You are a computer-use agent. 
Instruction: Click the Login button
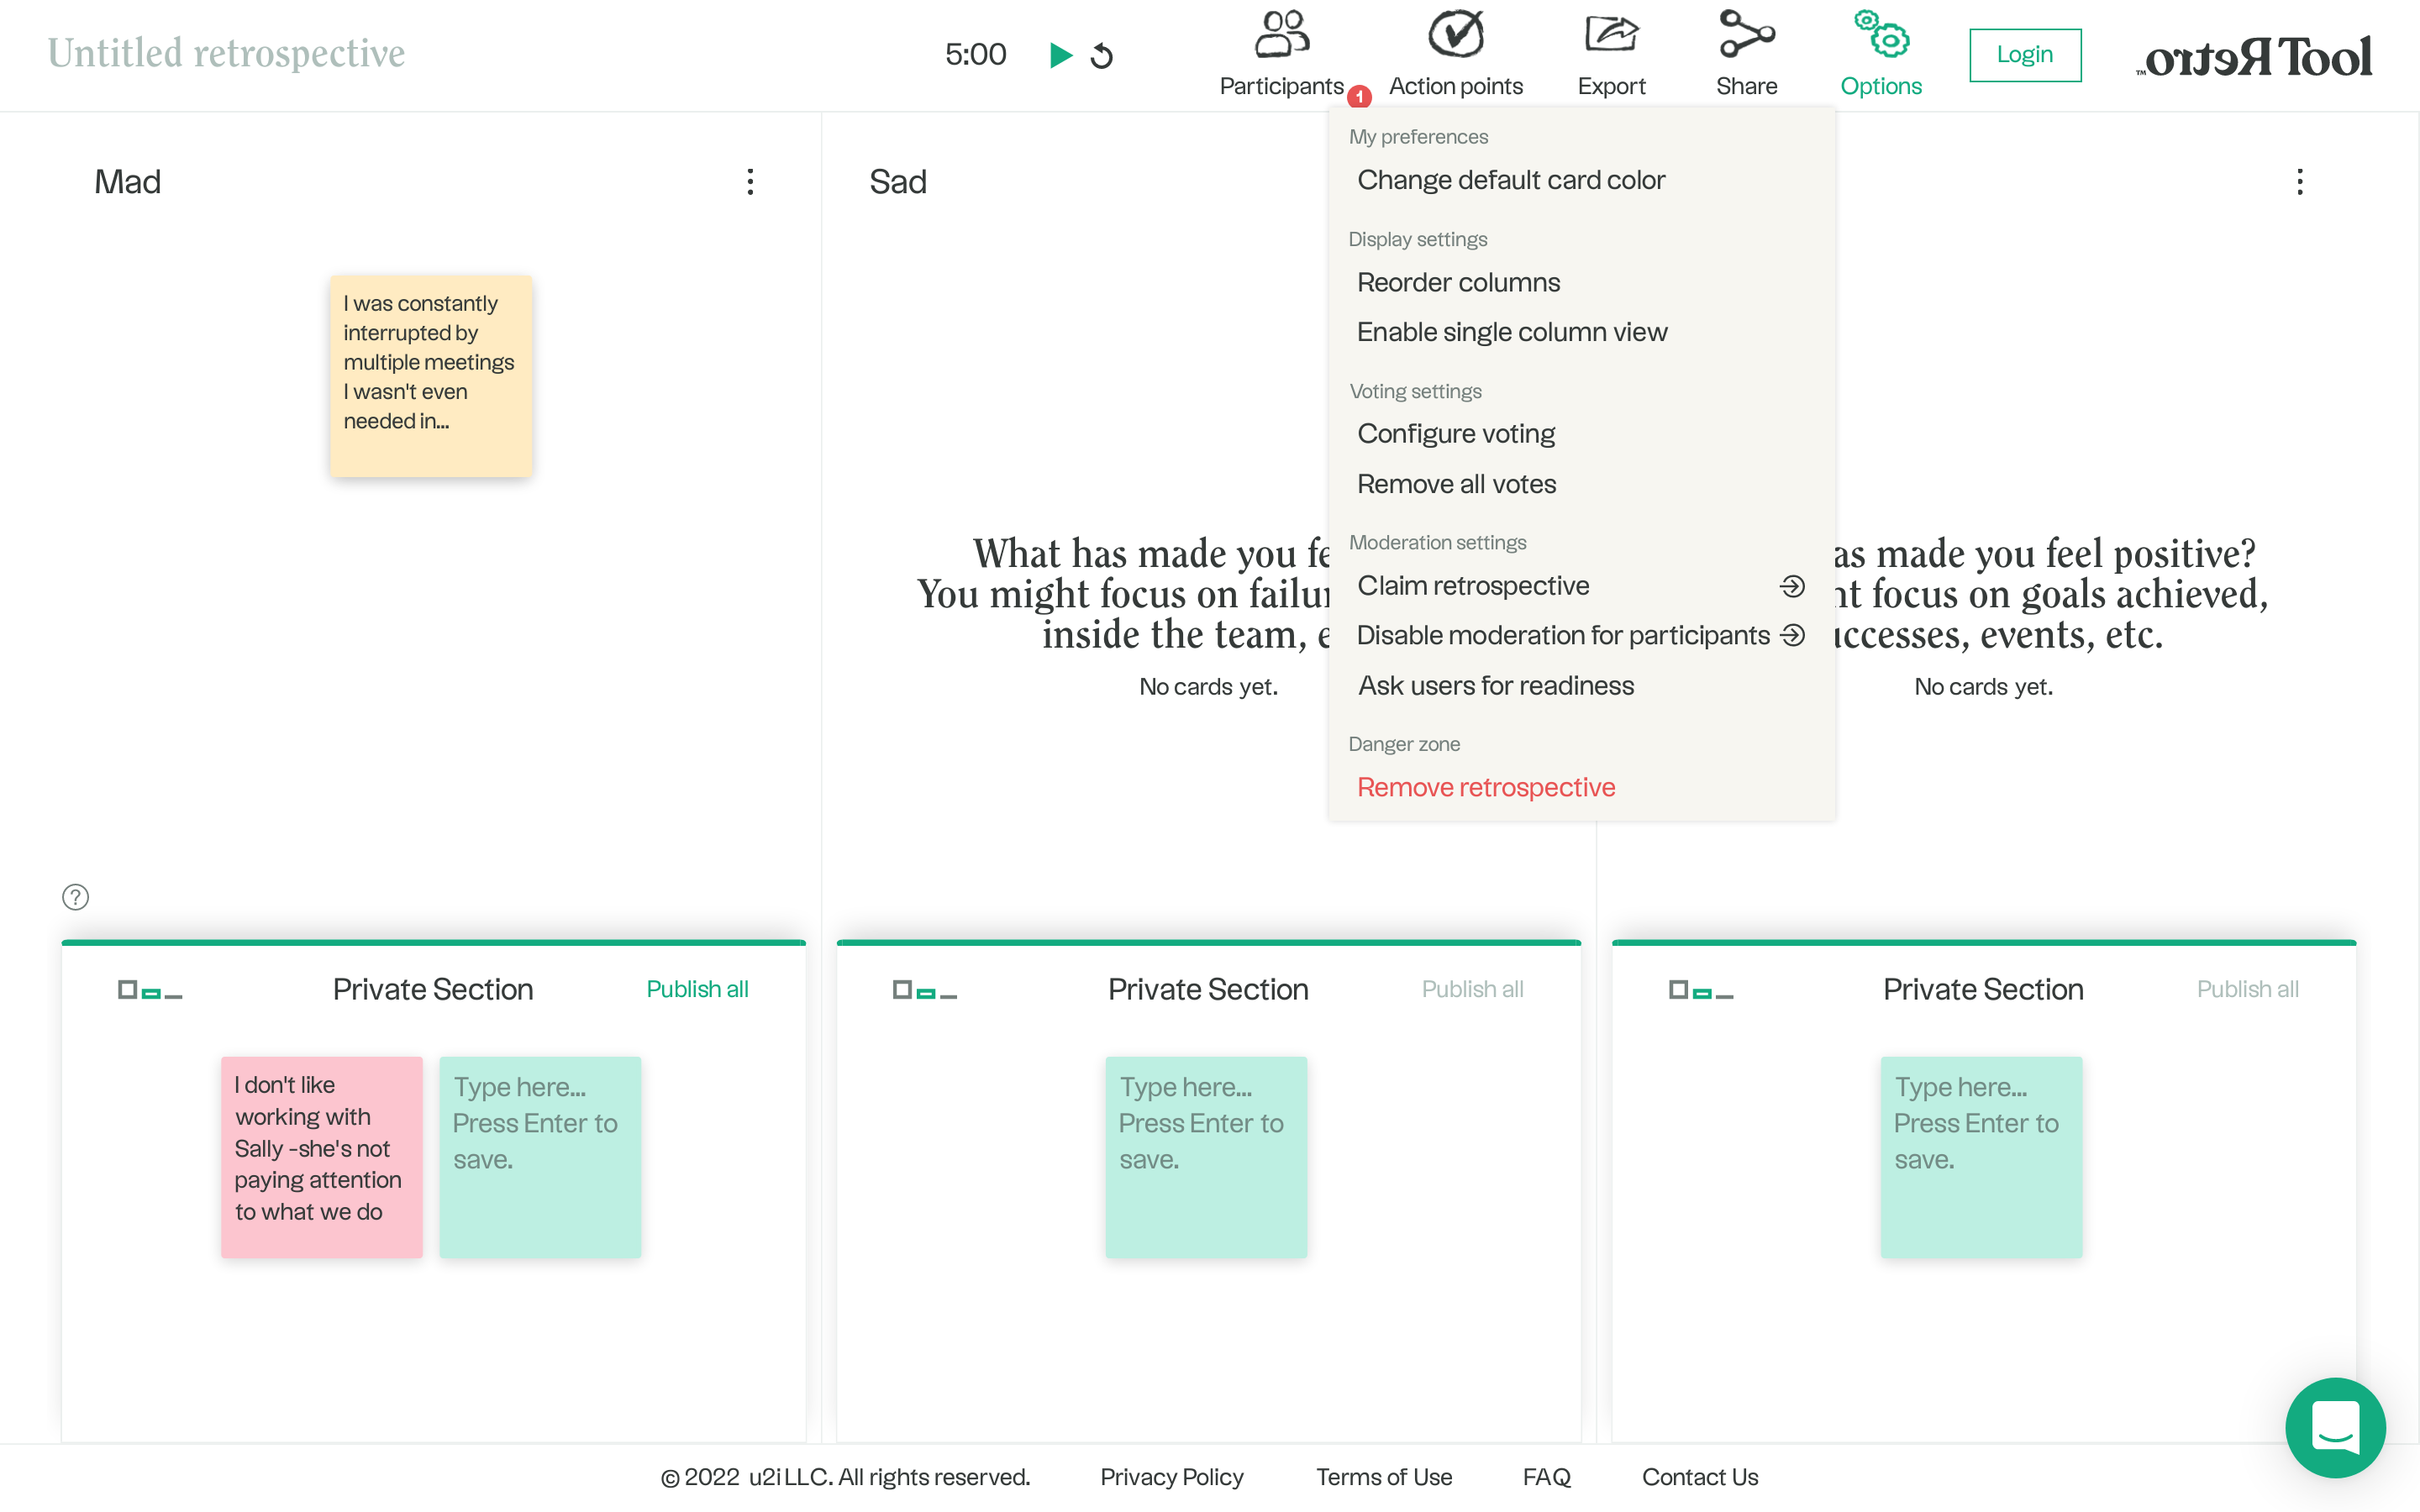(x=2024, y=55)
